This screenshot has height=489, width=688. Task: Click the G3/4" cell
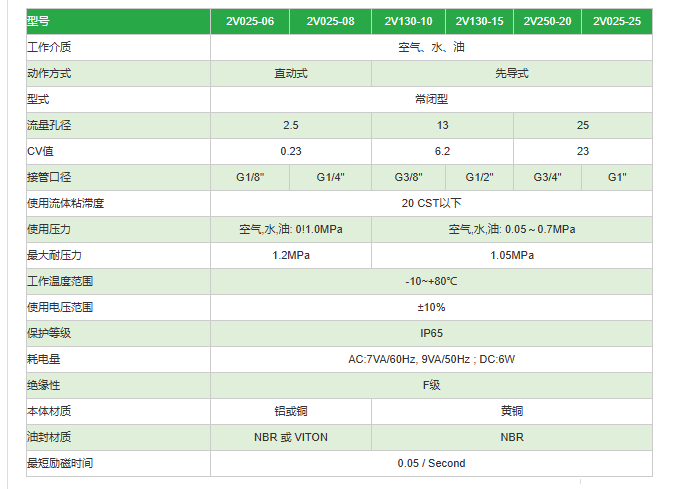[x=548, y=177]
